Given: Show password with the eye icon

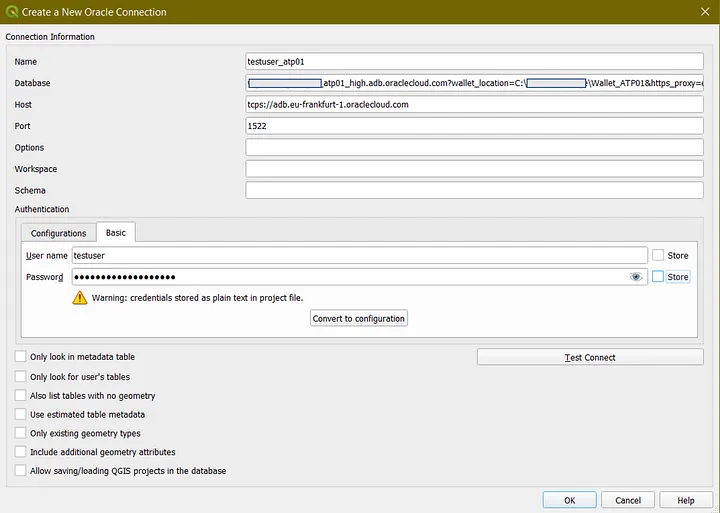Looking at the screenshot, I should point(636,277).
